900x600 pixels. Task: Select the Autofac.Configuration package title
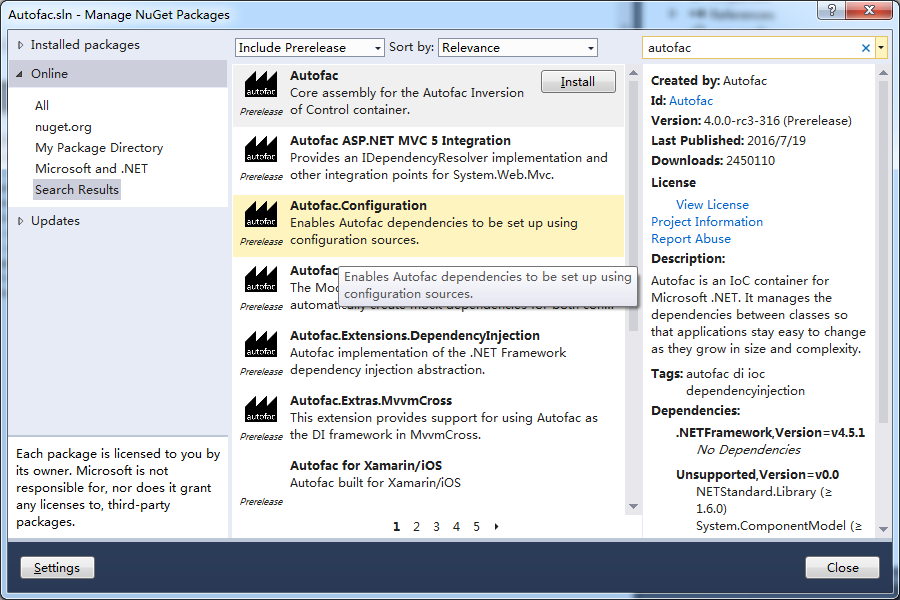358,206
